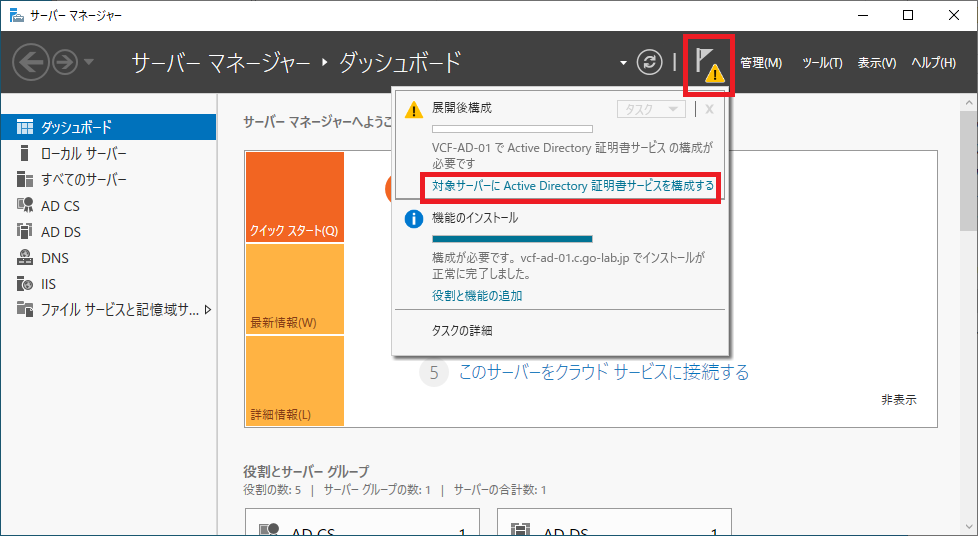This screenshot has width=978, height=536.
Task: Select ダッシュボード in the sidebar
Action: click(x=108, y=127)
